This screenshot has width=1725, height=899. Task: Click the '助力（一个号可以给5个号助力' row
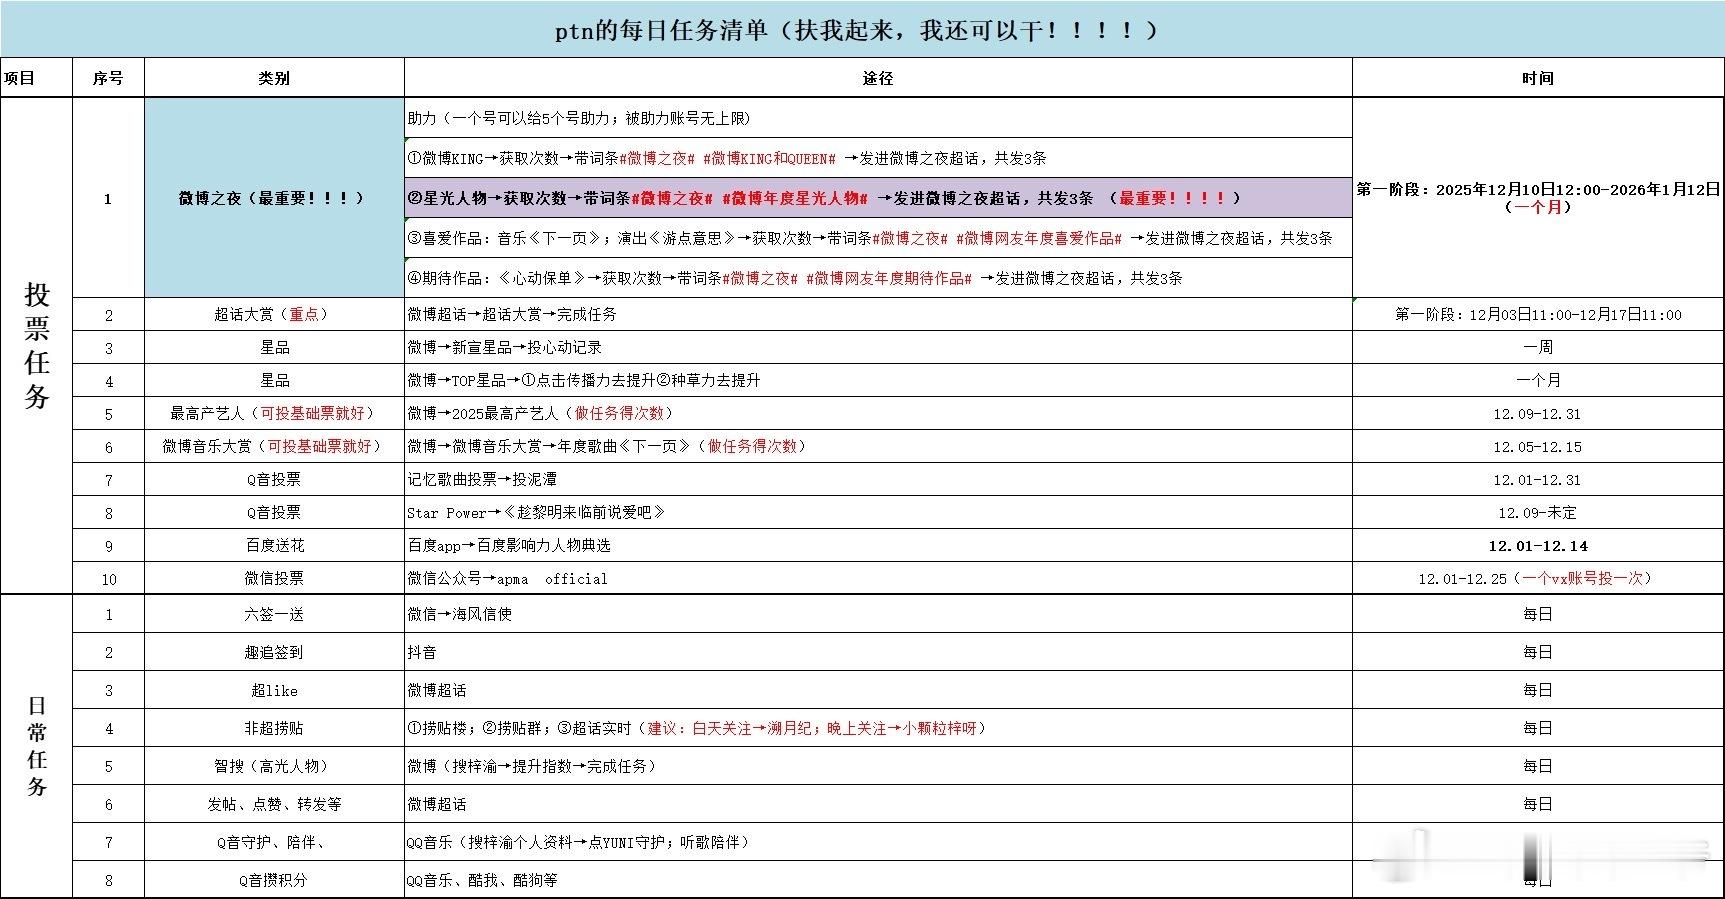click(878, 118)
